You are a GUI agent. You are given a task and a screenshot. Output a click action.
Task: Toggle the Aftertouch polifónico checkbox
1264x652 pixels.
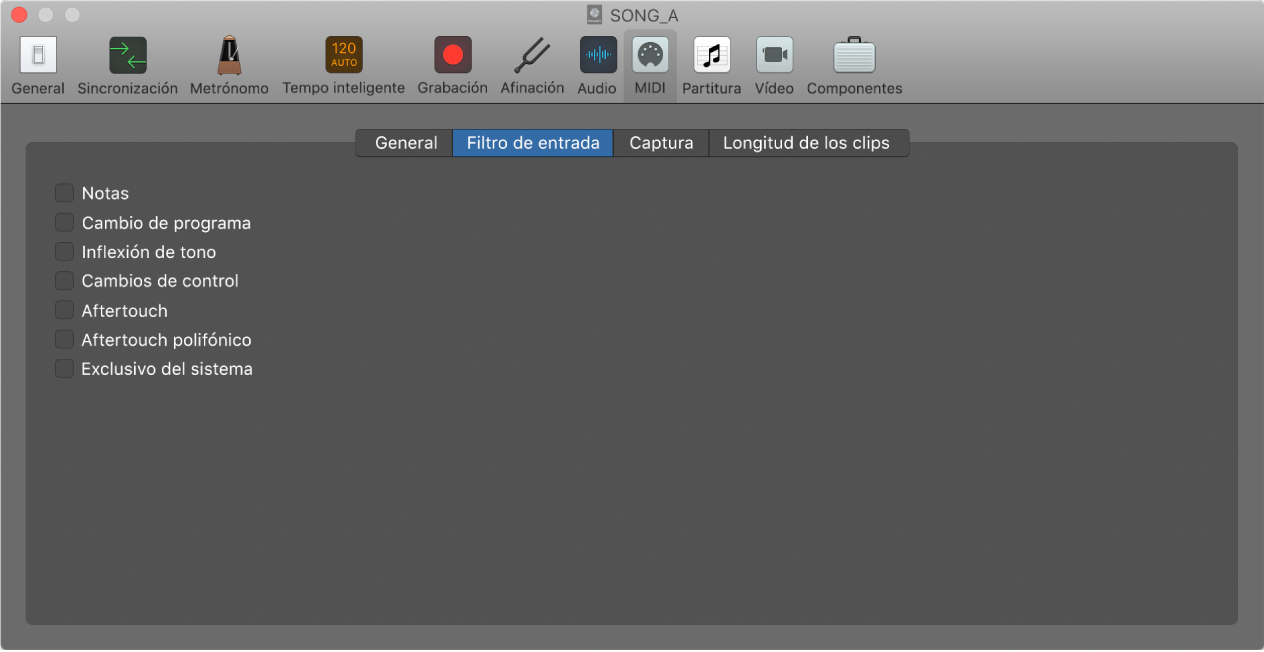(64, 339)
